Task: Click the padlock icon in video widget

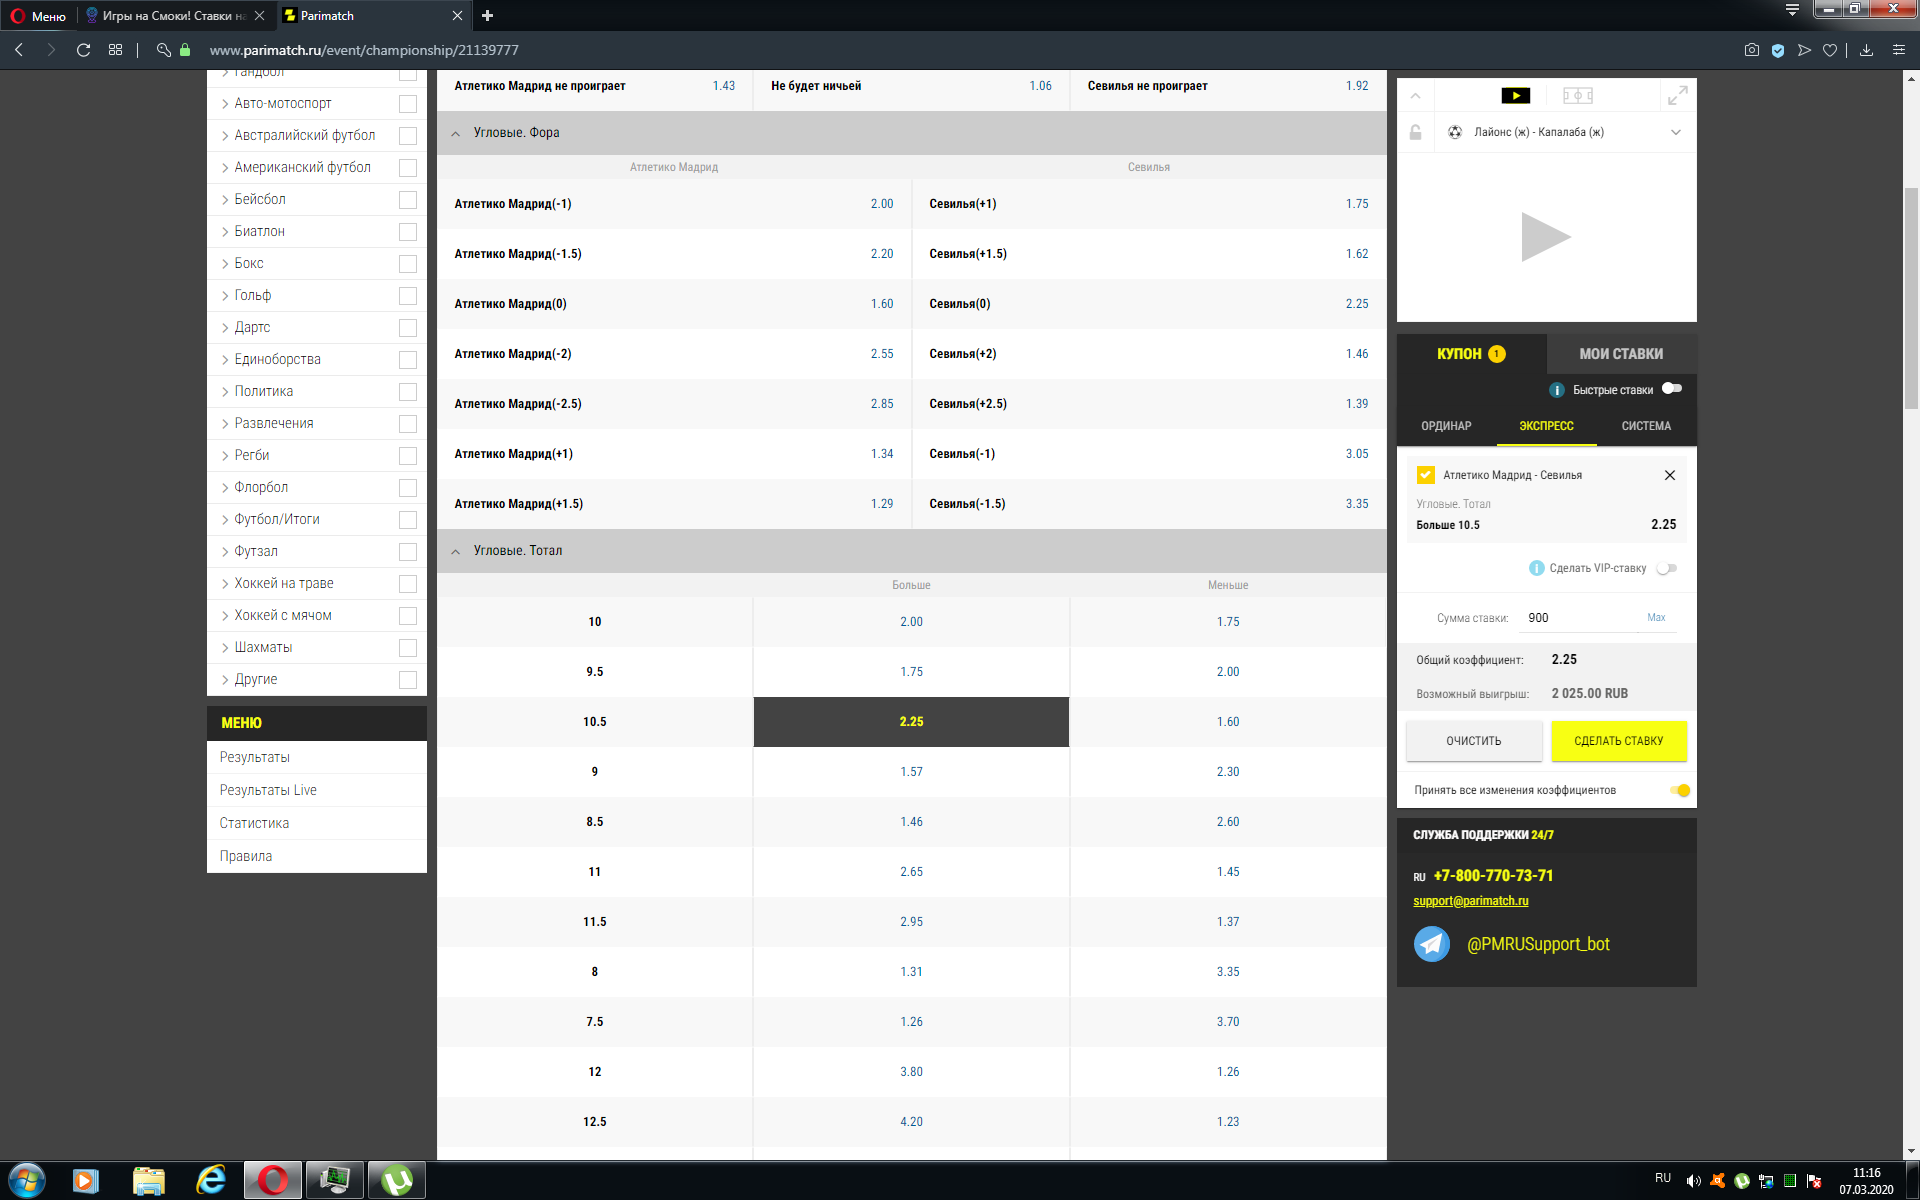Action: point(1415,132)
